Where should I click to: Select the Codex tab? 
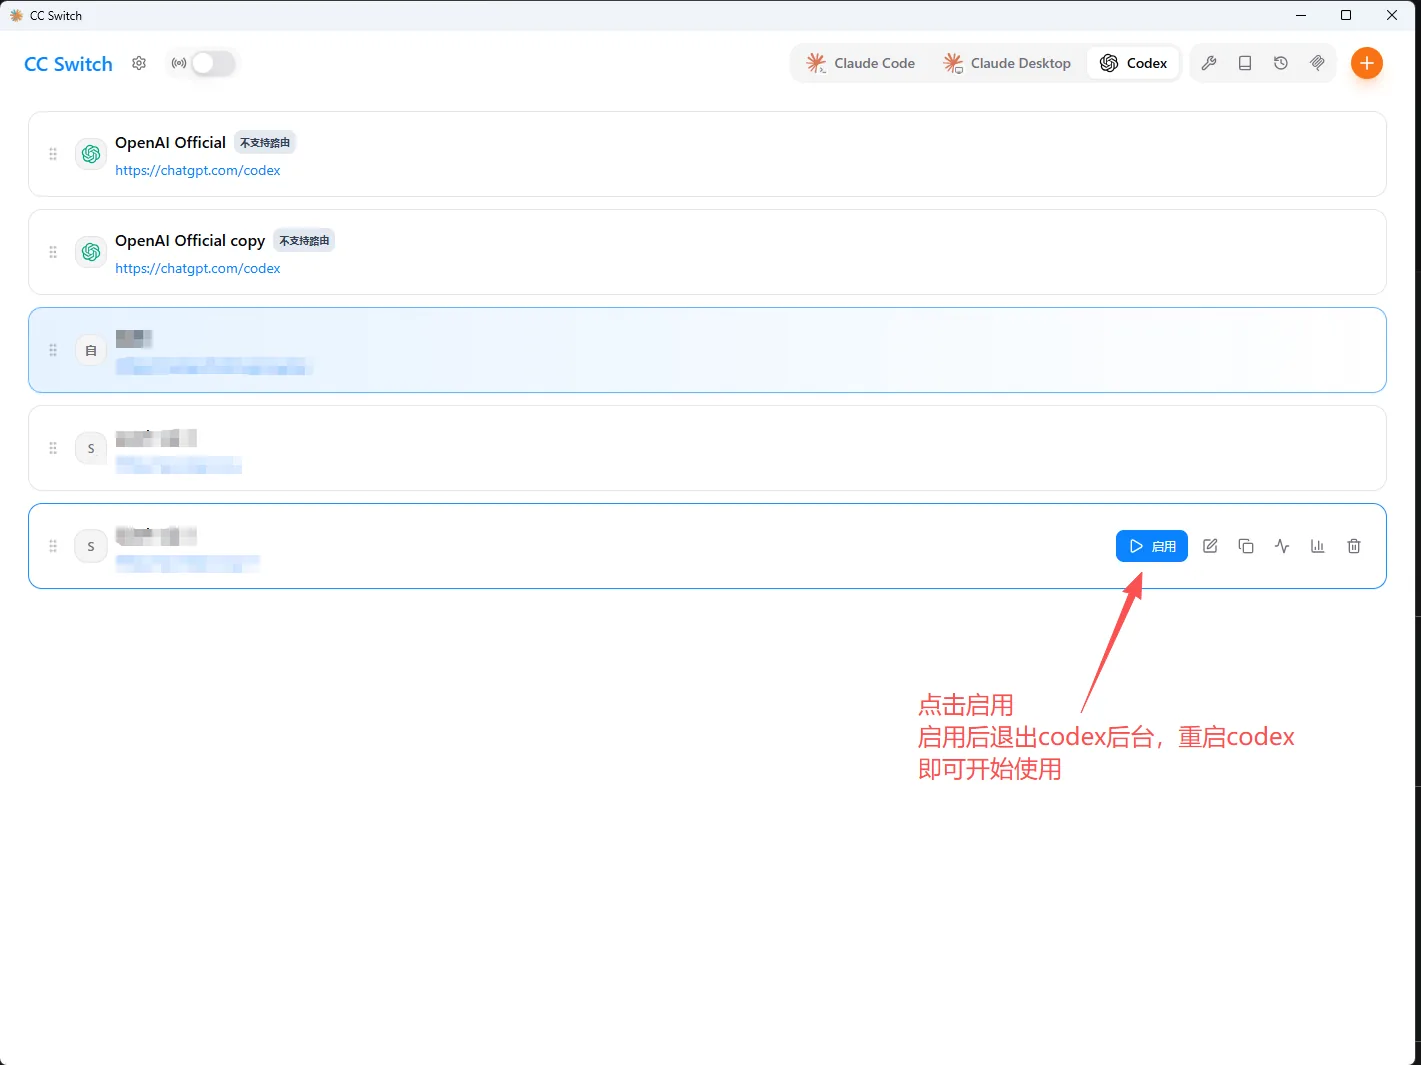tap(1133, 63)
